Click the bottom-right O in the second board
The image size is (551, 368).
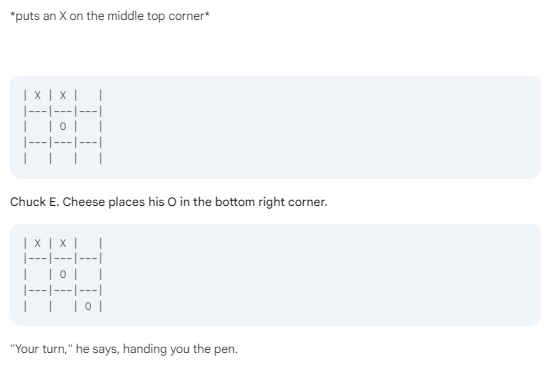88,306
